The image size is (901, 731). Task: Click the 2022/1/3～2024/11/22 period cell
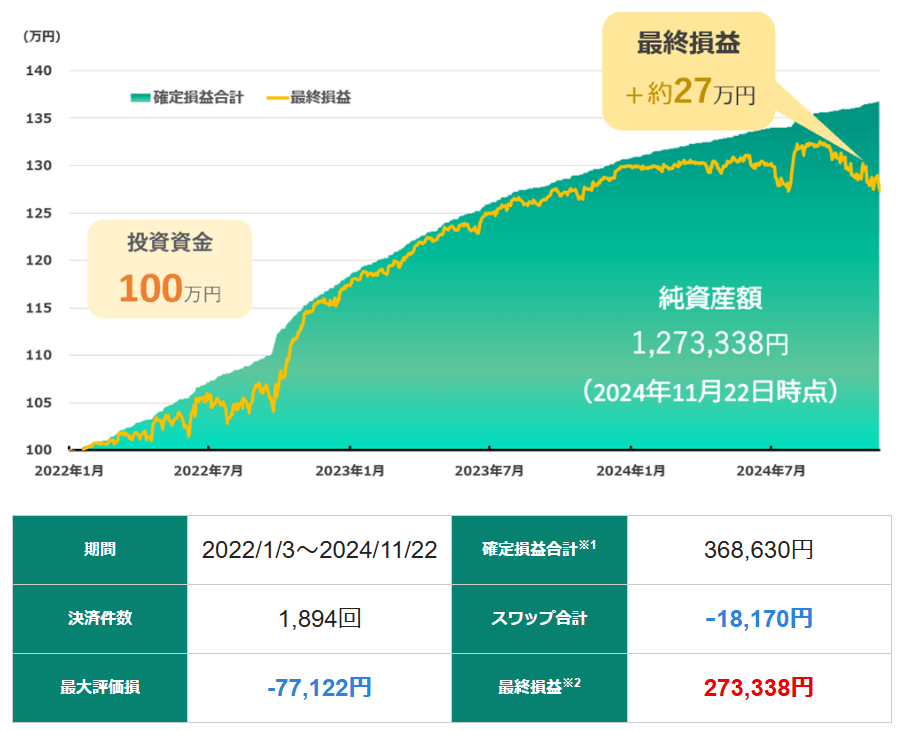(319, 550)
